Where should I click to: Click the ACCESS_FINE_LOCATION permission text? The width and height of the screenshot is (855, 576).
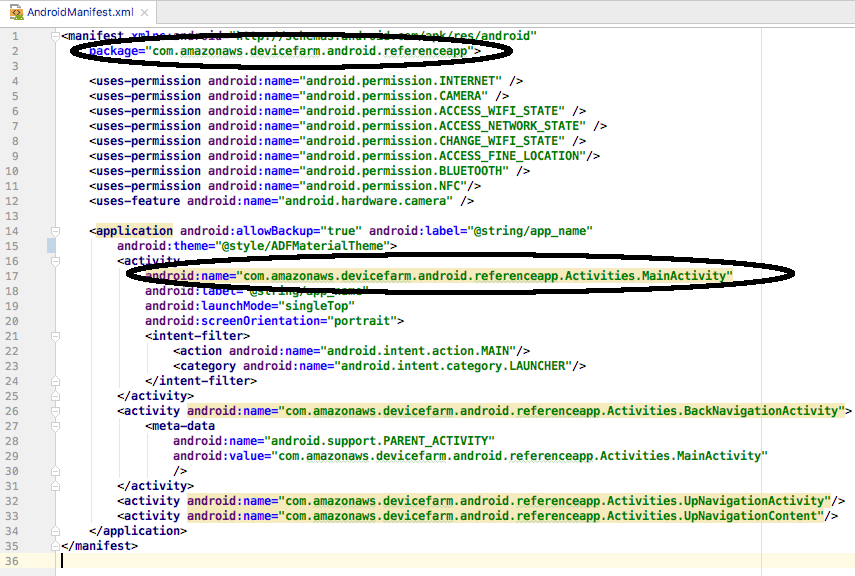[442, 156]
